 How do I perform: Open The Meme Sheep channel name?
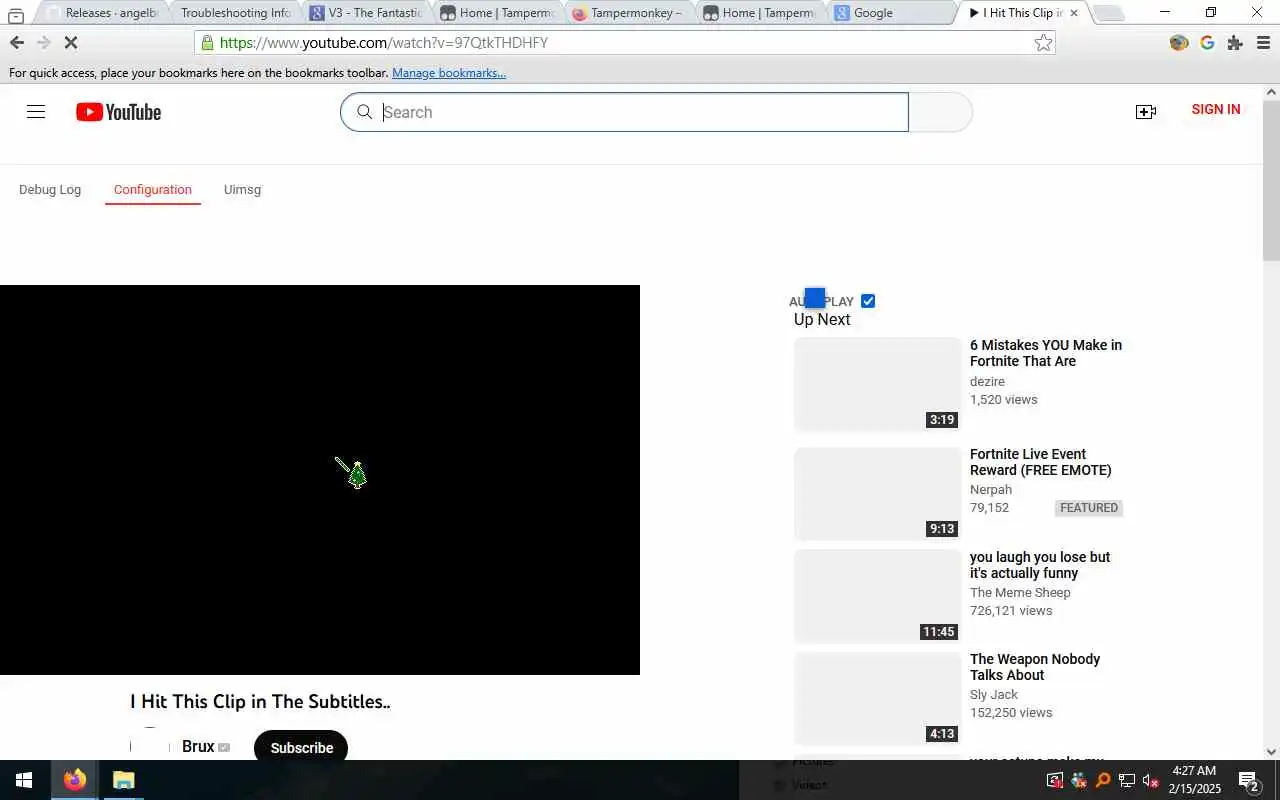tap(1020, 593)
